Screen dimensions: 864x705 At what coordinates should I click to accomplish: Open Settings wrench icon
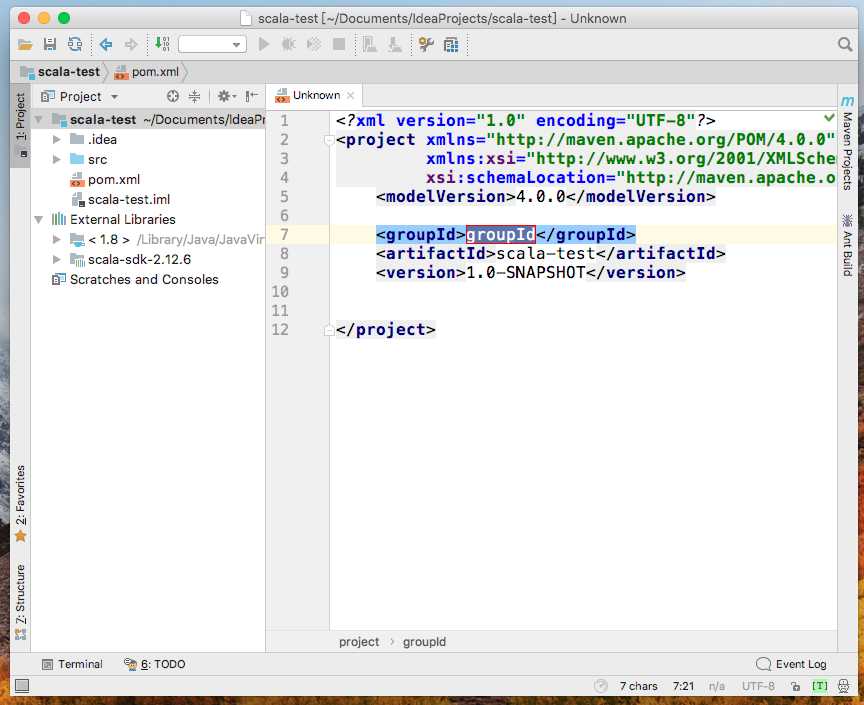tap(426, 44)
